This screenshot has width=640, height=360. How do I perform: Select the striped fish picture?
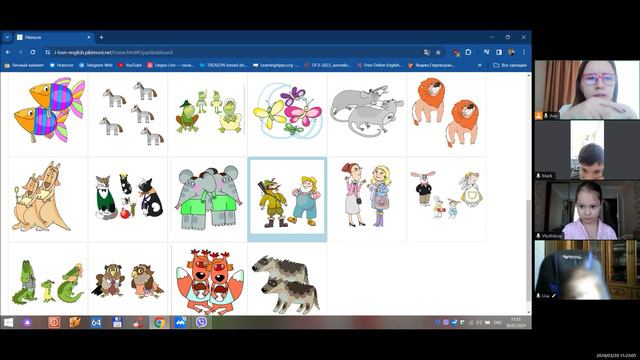coord(48,111)
